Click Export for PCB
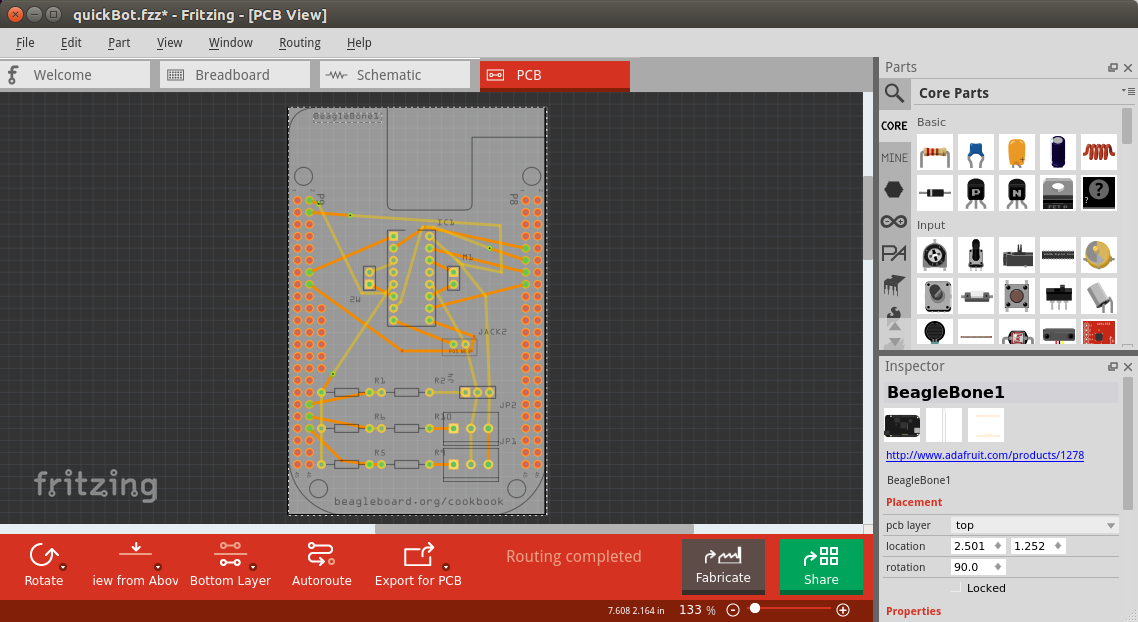The image size is (1138, 622). [x=417, y=564]
